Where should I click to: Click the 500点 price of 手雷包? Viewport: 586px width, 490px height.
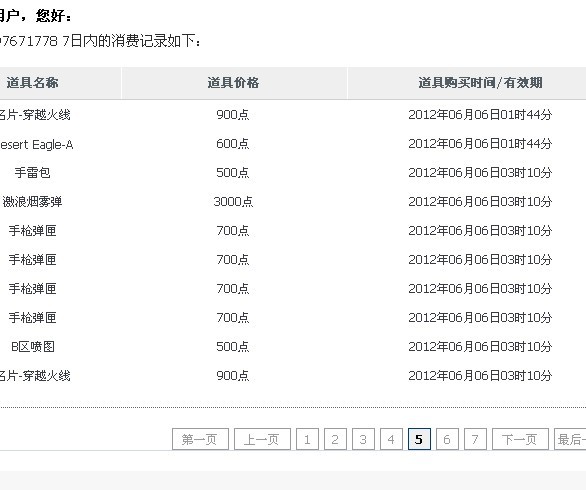(x=232, y=173)
